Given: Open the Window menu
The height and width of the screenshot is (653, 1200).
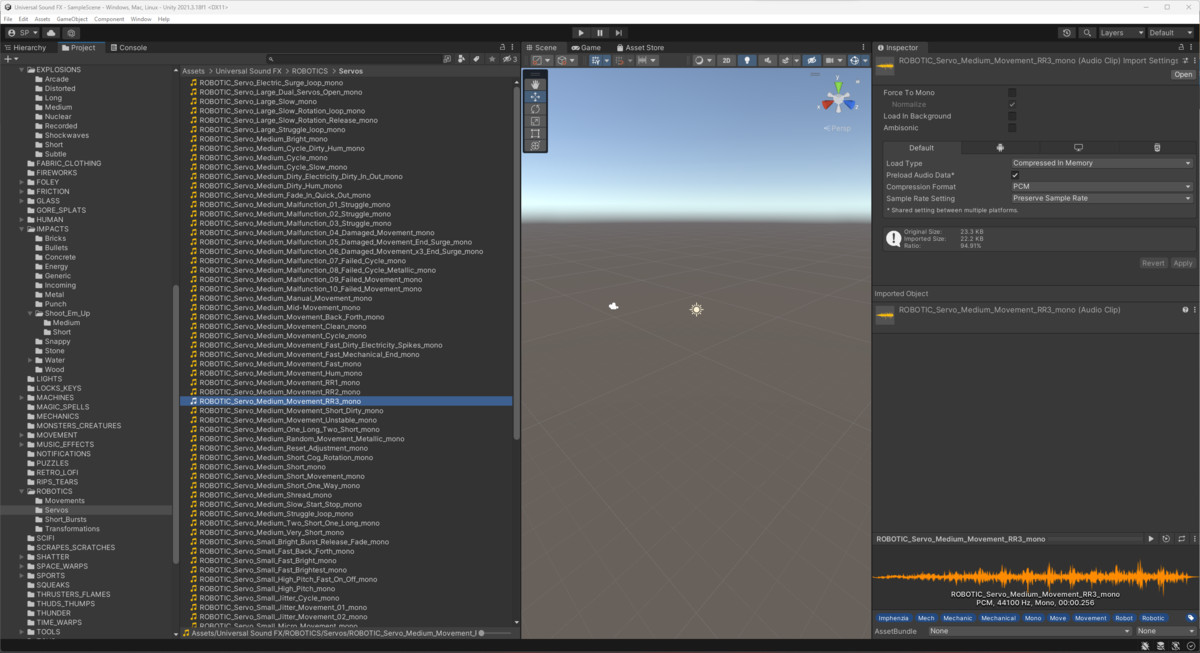Looking at the screenshot, I should click(x=141, y=19).
